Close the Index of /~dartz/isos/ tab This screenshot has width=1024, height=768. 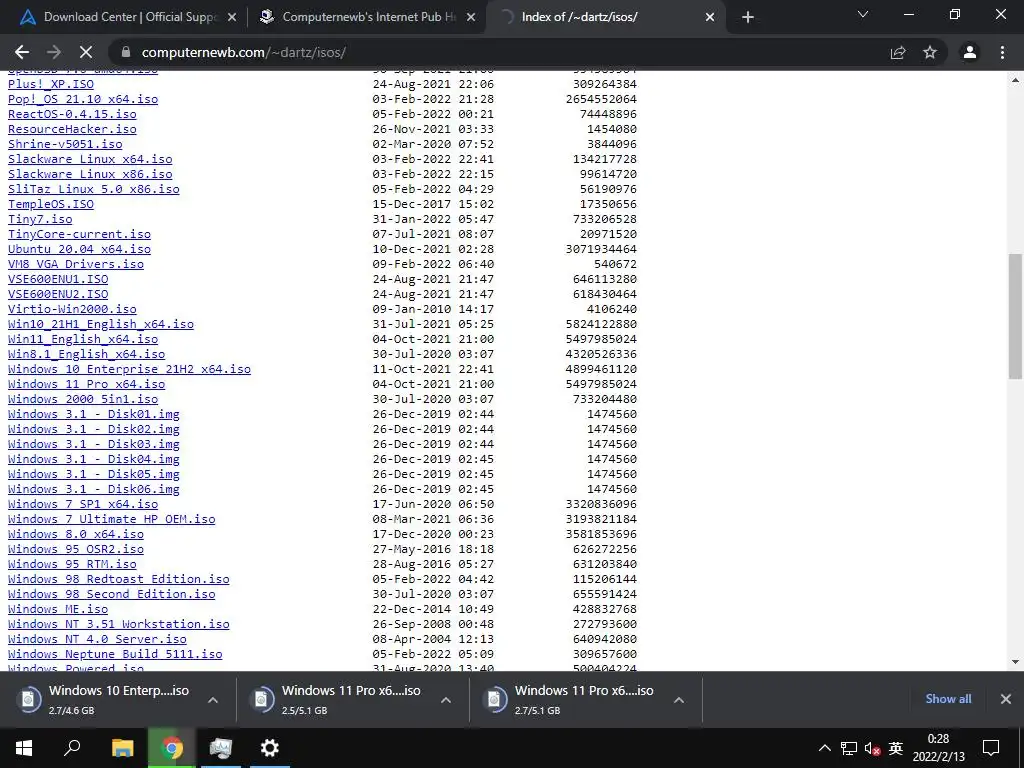[710, 18]
